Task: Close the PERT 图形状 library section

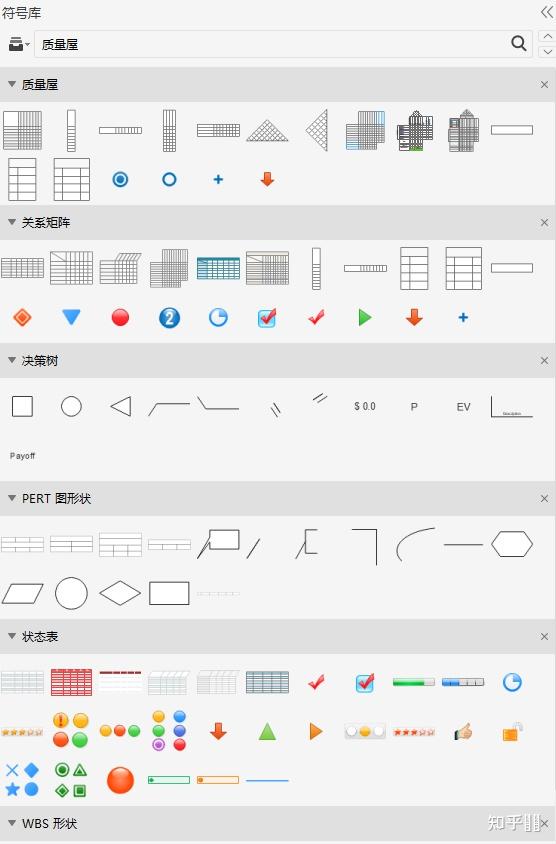Action: click(x=544, y=498)
